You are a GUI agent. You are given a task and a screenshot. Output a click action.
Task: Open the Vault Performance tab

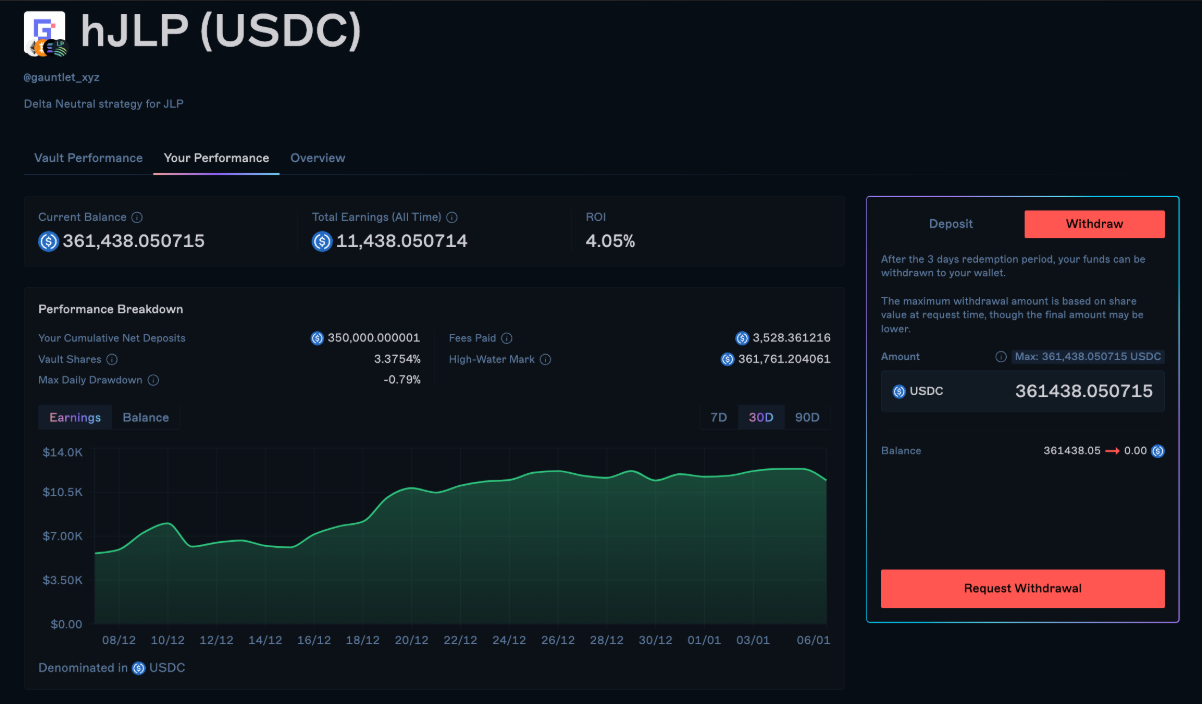88,158
